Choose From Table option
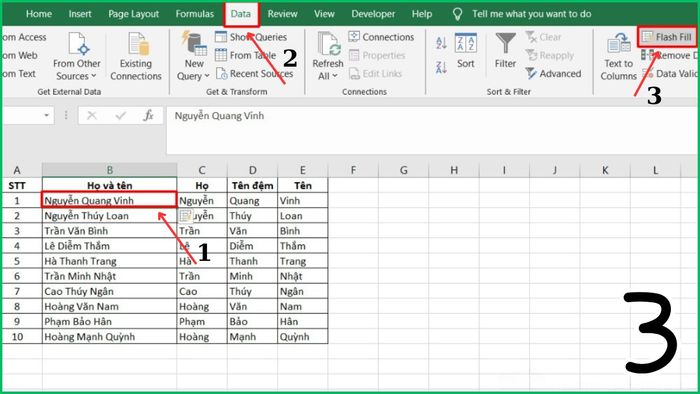 coord(246,55)
